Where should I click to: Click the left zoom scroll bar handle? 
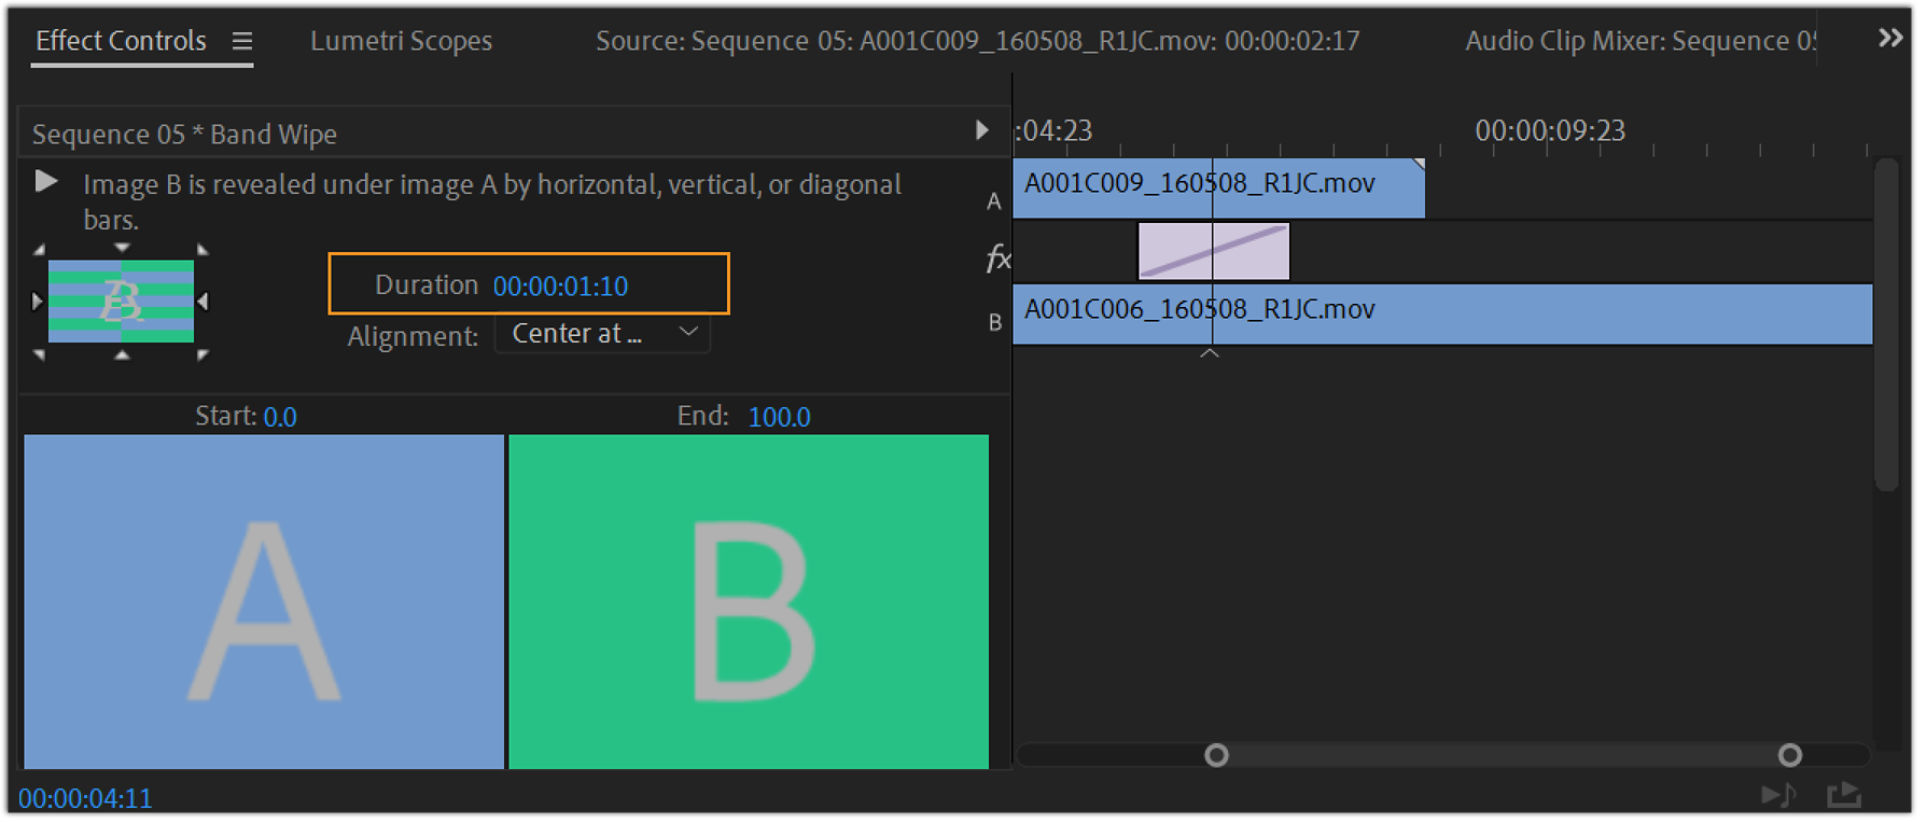[1216, 755]
